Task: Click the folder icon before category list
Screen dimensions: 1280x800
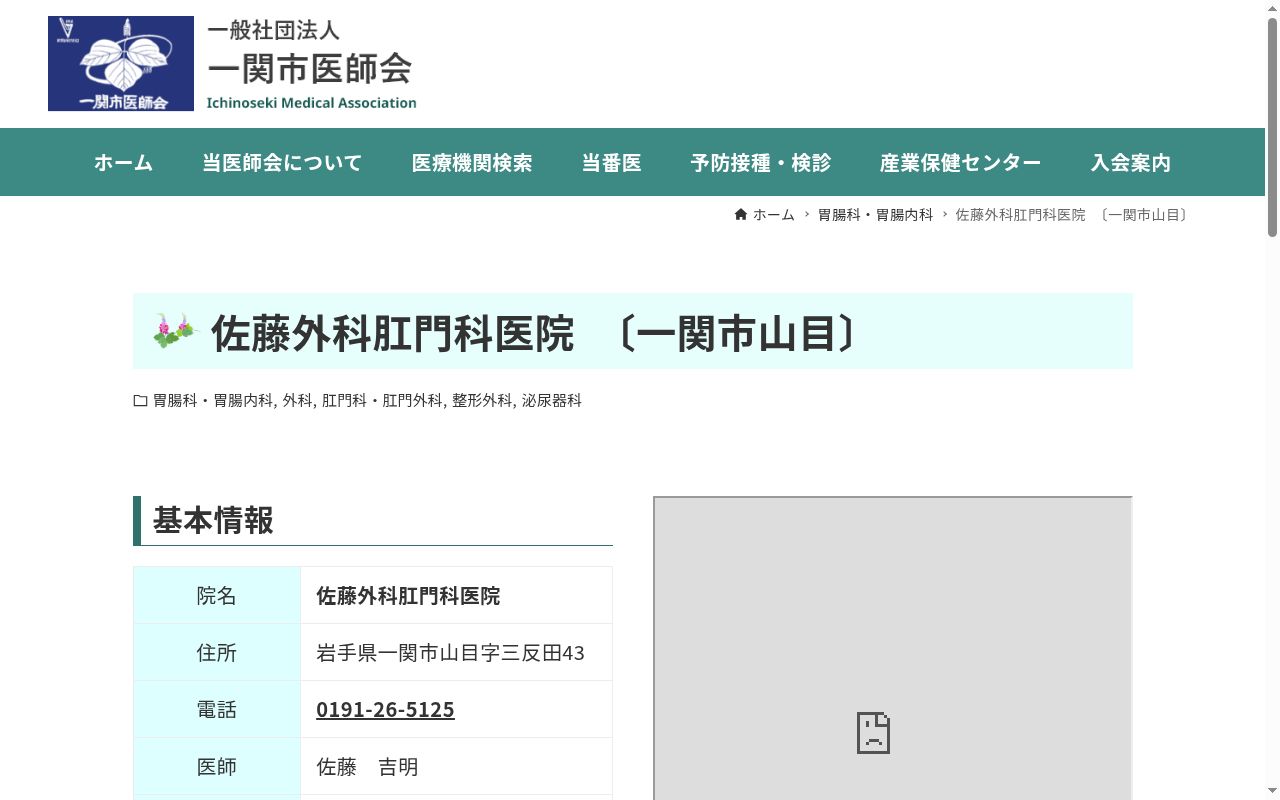Action: pyautogui.click(x=140, y=401)
